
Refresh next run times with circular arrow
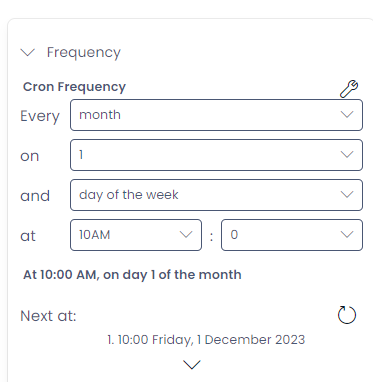pos(347,315)
